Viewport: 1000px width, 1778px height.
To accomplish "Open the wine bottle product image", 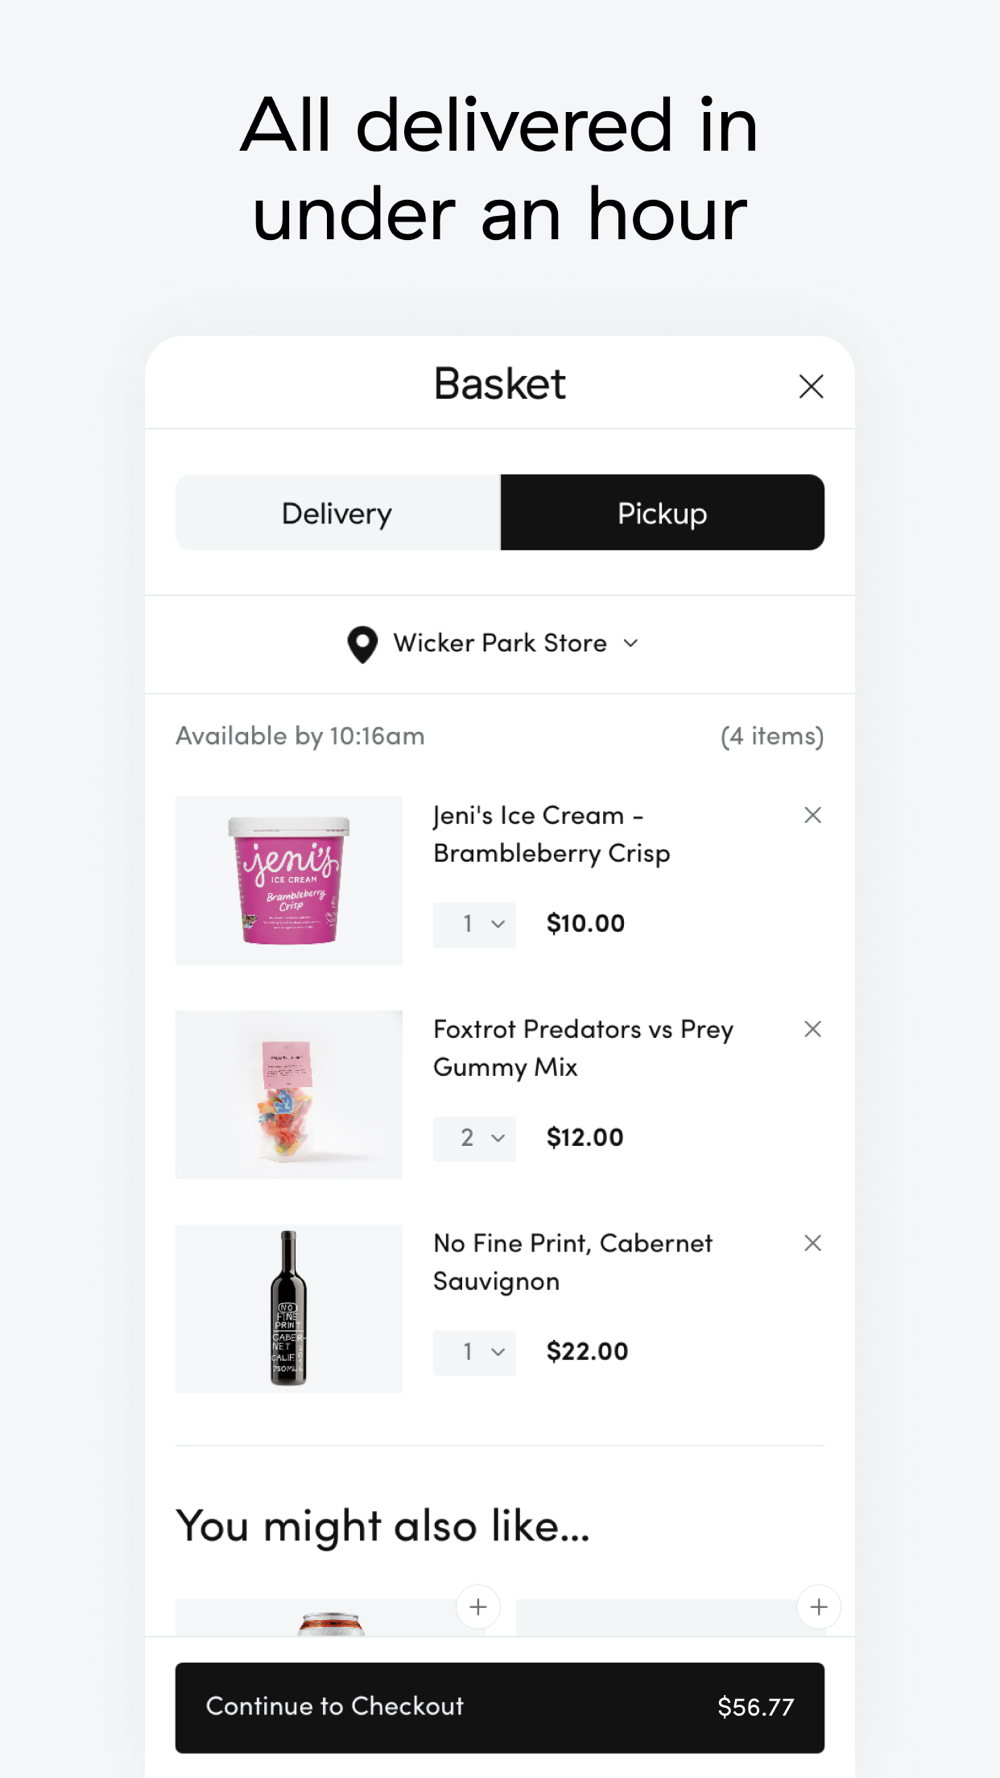I will [x=289, y=1308].
